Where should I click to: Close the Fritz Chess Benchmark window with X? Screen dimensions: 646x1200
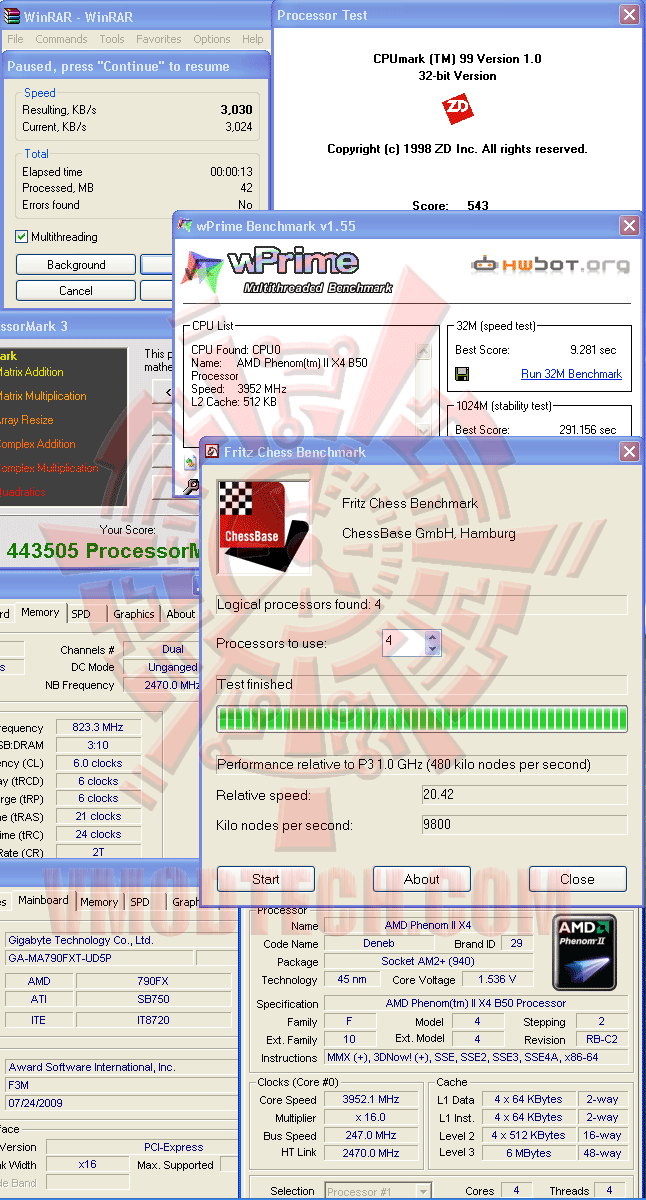pos(630,452)
